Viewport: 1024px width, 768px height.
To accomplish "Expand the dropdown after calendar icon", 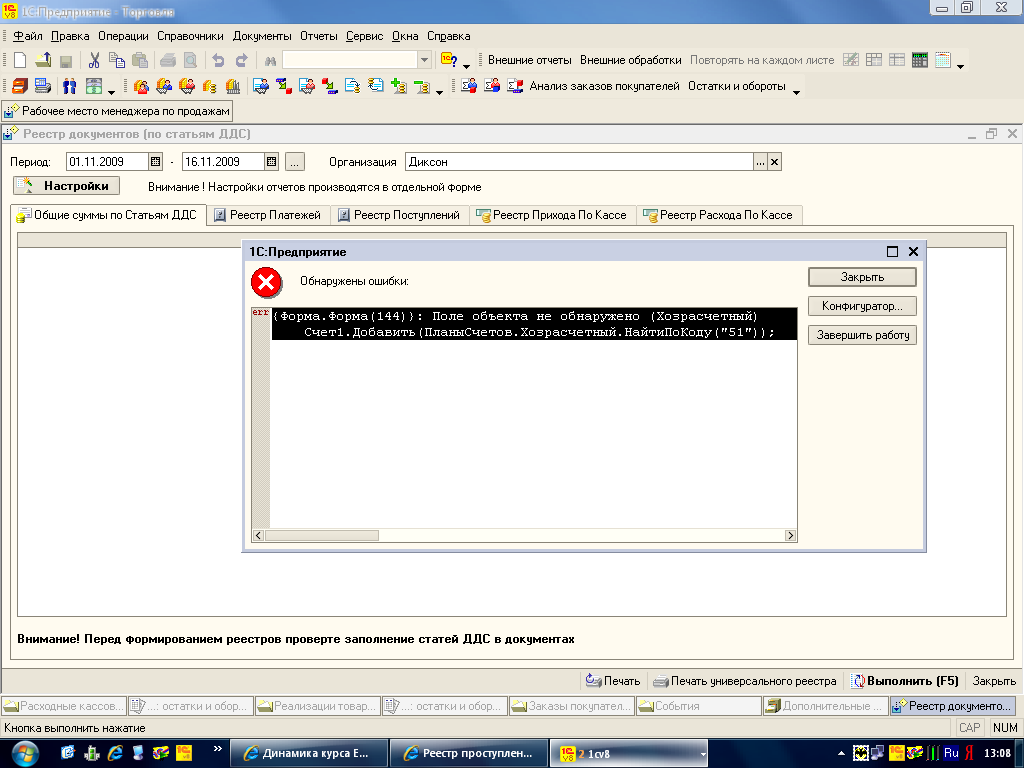I will pos(960,65).
